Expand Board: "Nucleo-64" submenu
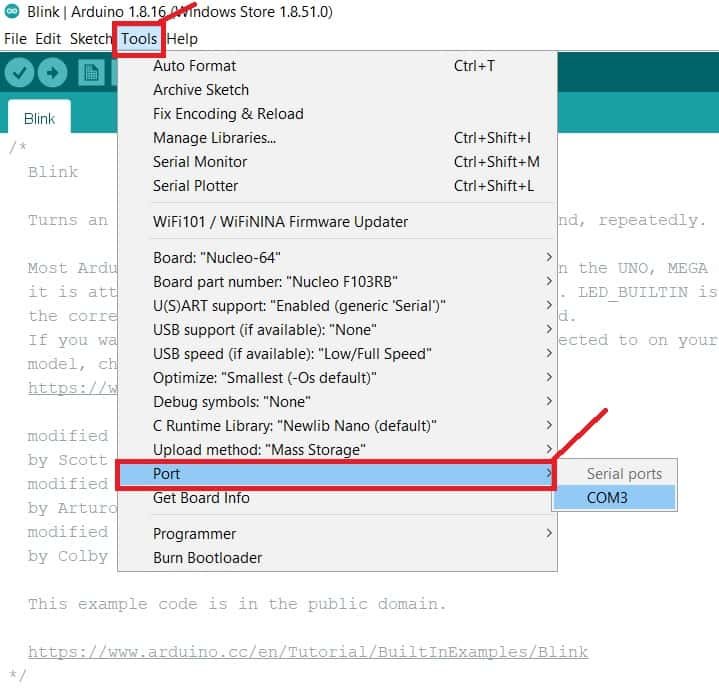Viewport: 719px width, 697px height. pos(337,258)
